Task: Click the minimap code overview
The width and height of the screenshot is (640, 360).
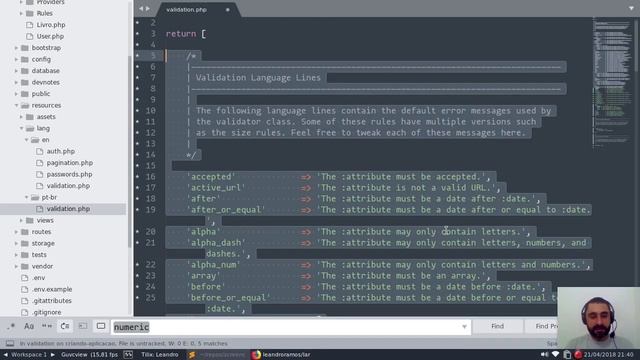Action: point(612,82)
